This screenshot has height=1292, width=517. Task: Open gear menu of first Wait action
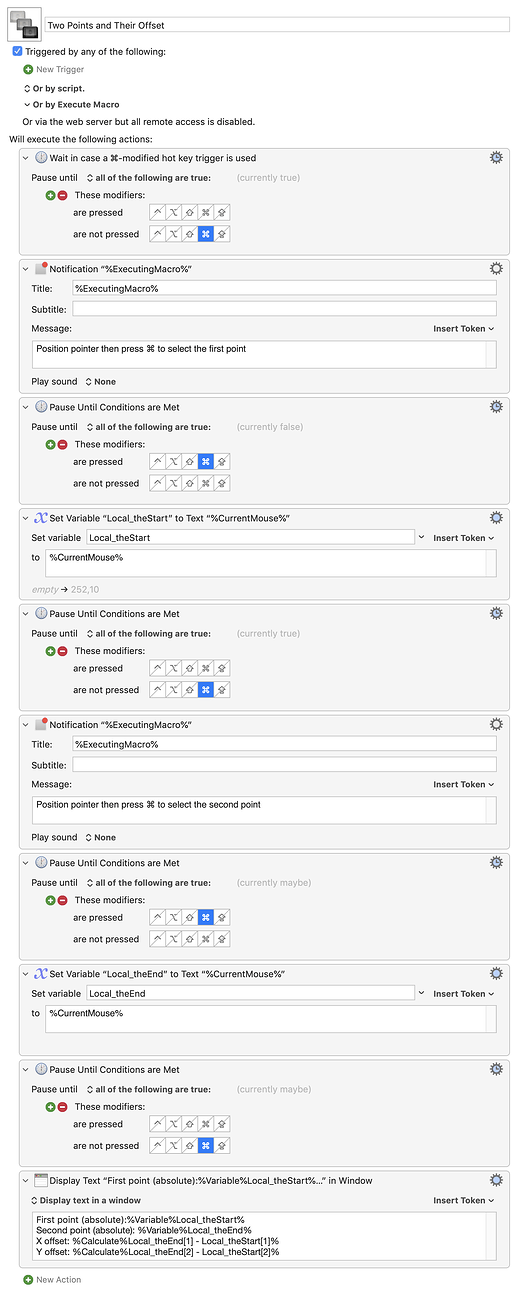coord(496,157)
